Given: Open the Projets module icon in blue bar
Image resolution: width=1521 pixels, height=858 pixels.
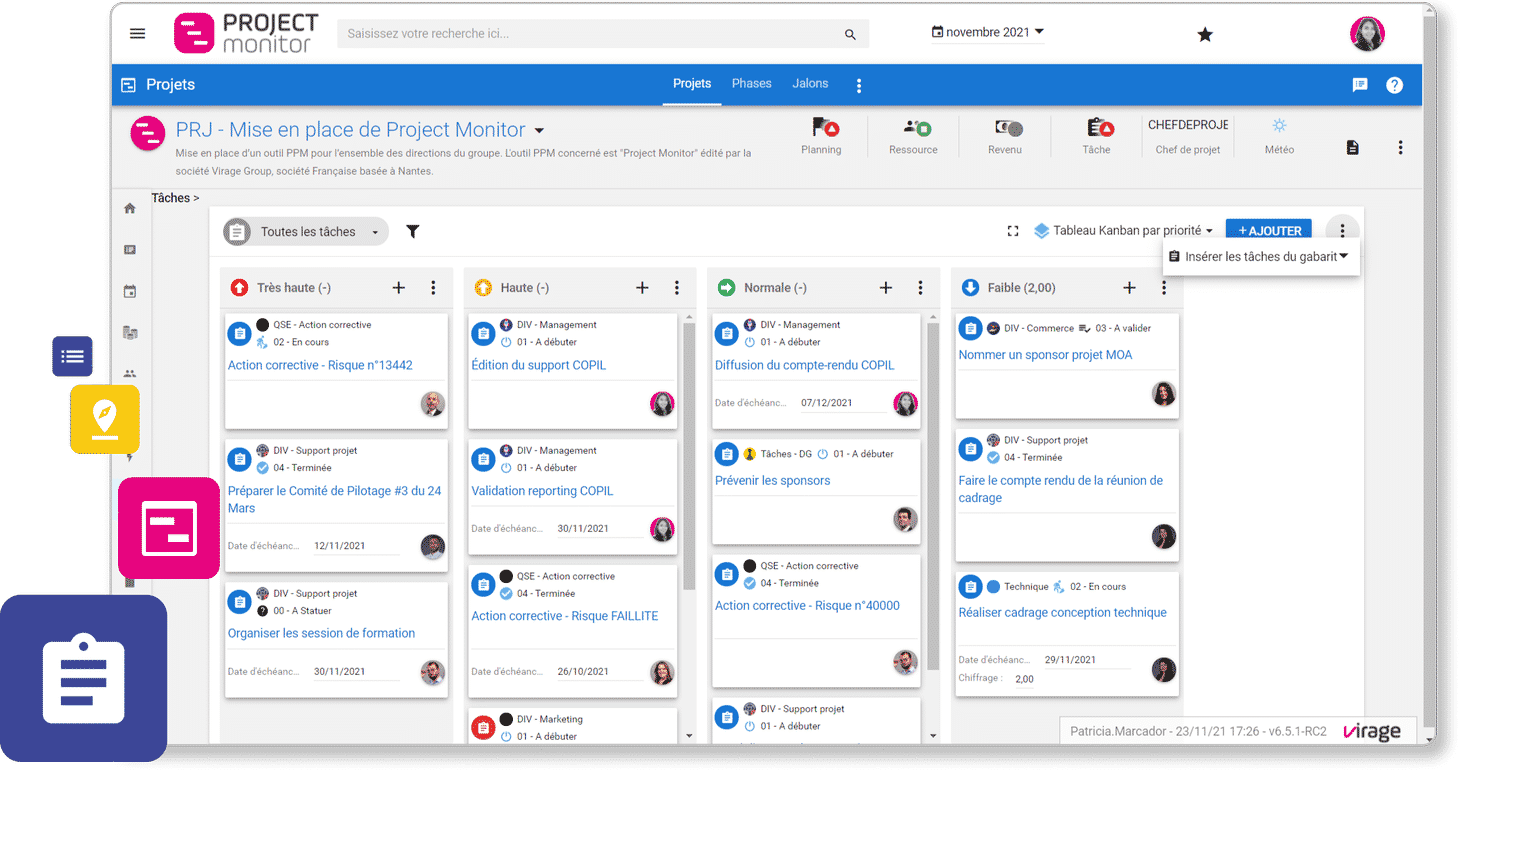Looking at the screenshot, I should coord(128,85).
